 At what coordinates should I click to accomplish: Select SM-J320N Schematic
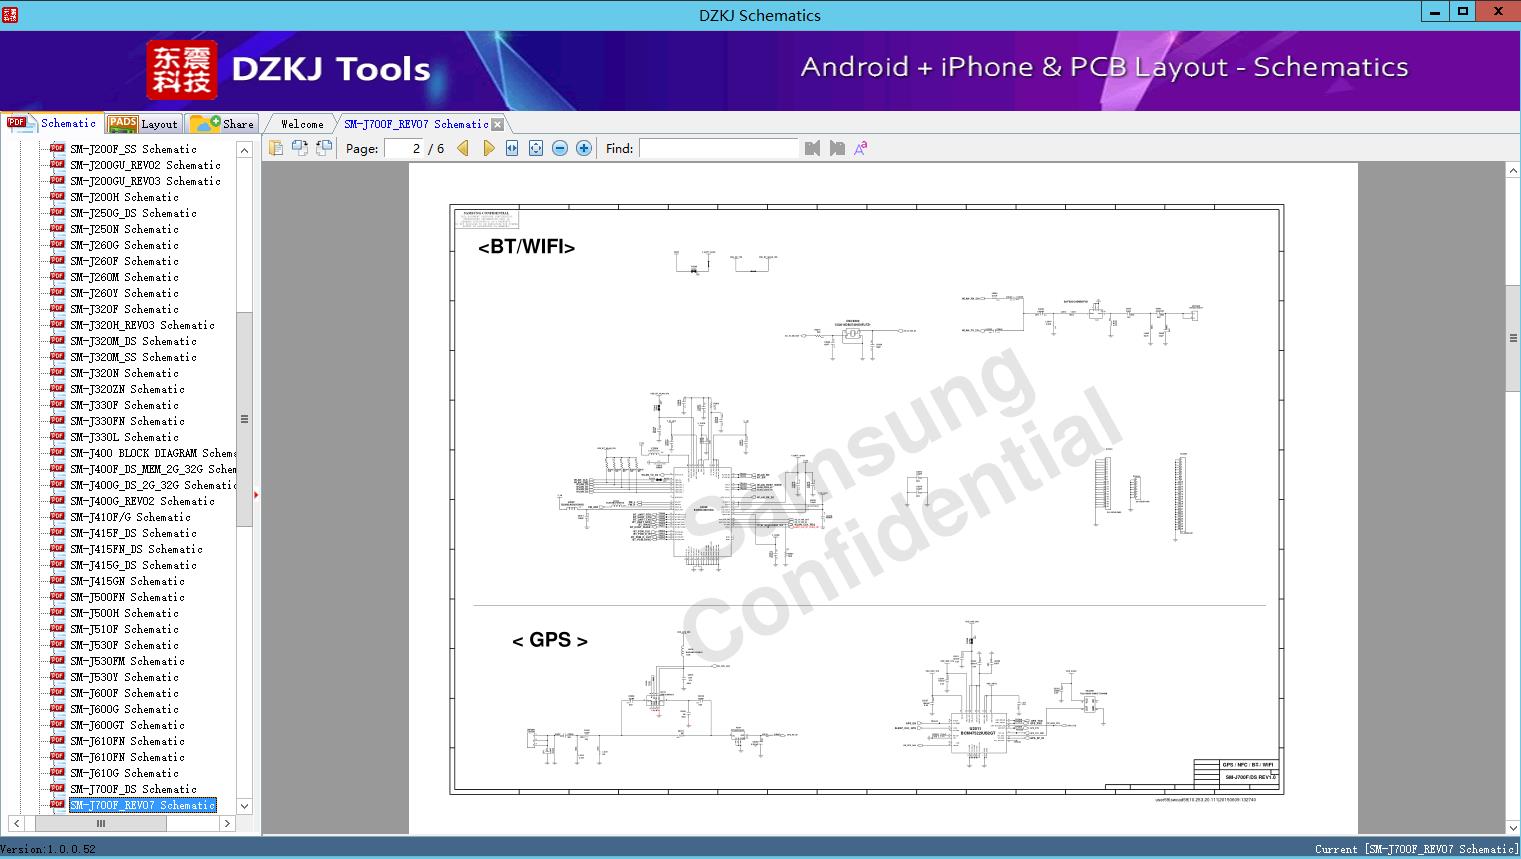(124, 373)
